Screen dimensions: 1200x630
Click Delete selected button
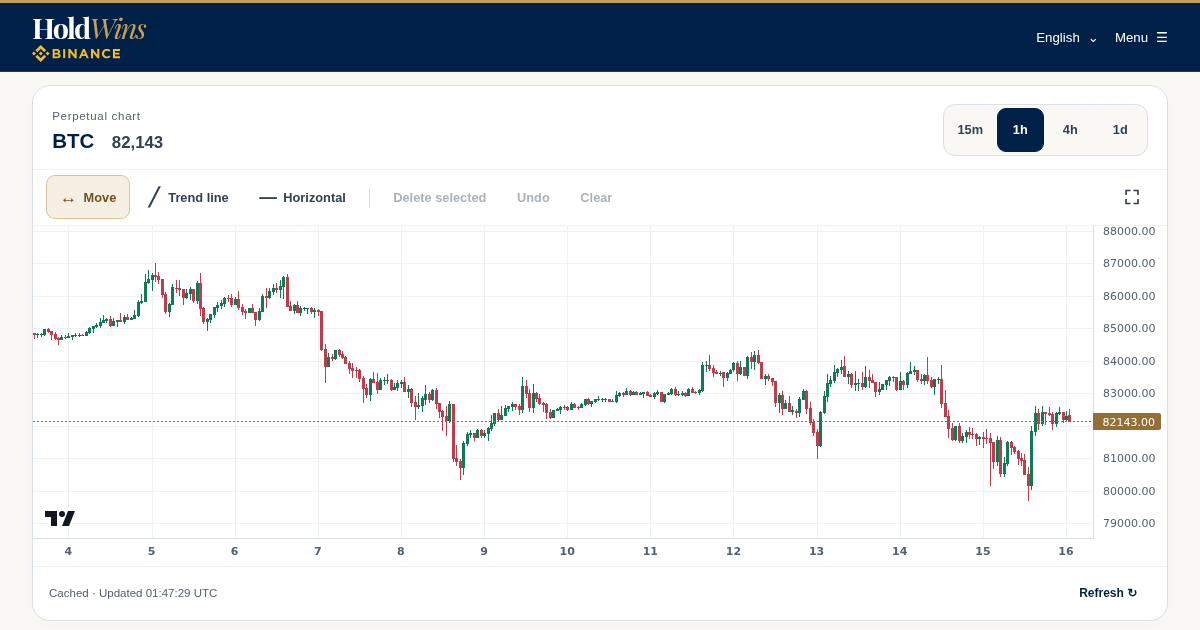pos(439,197)
